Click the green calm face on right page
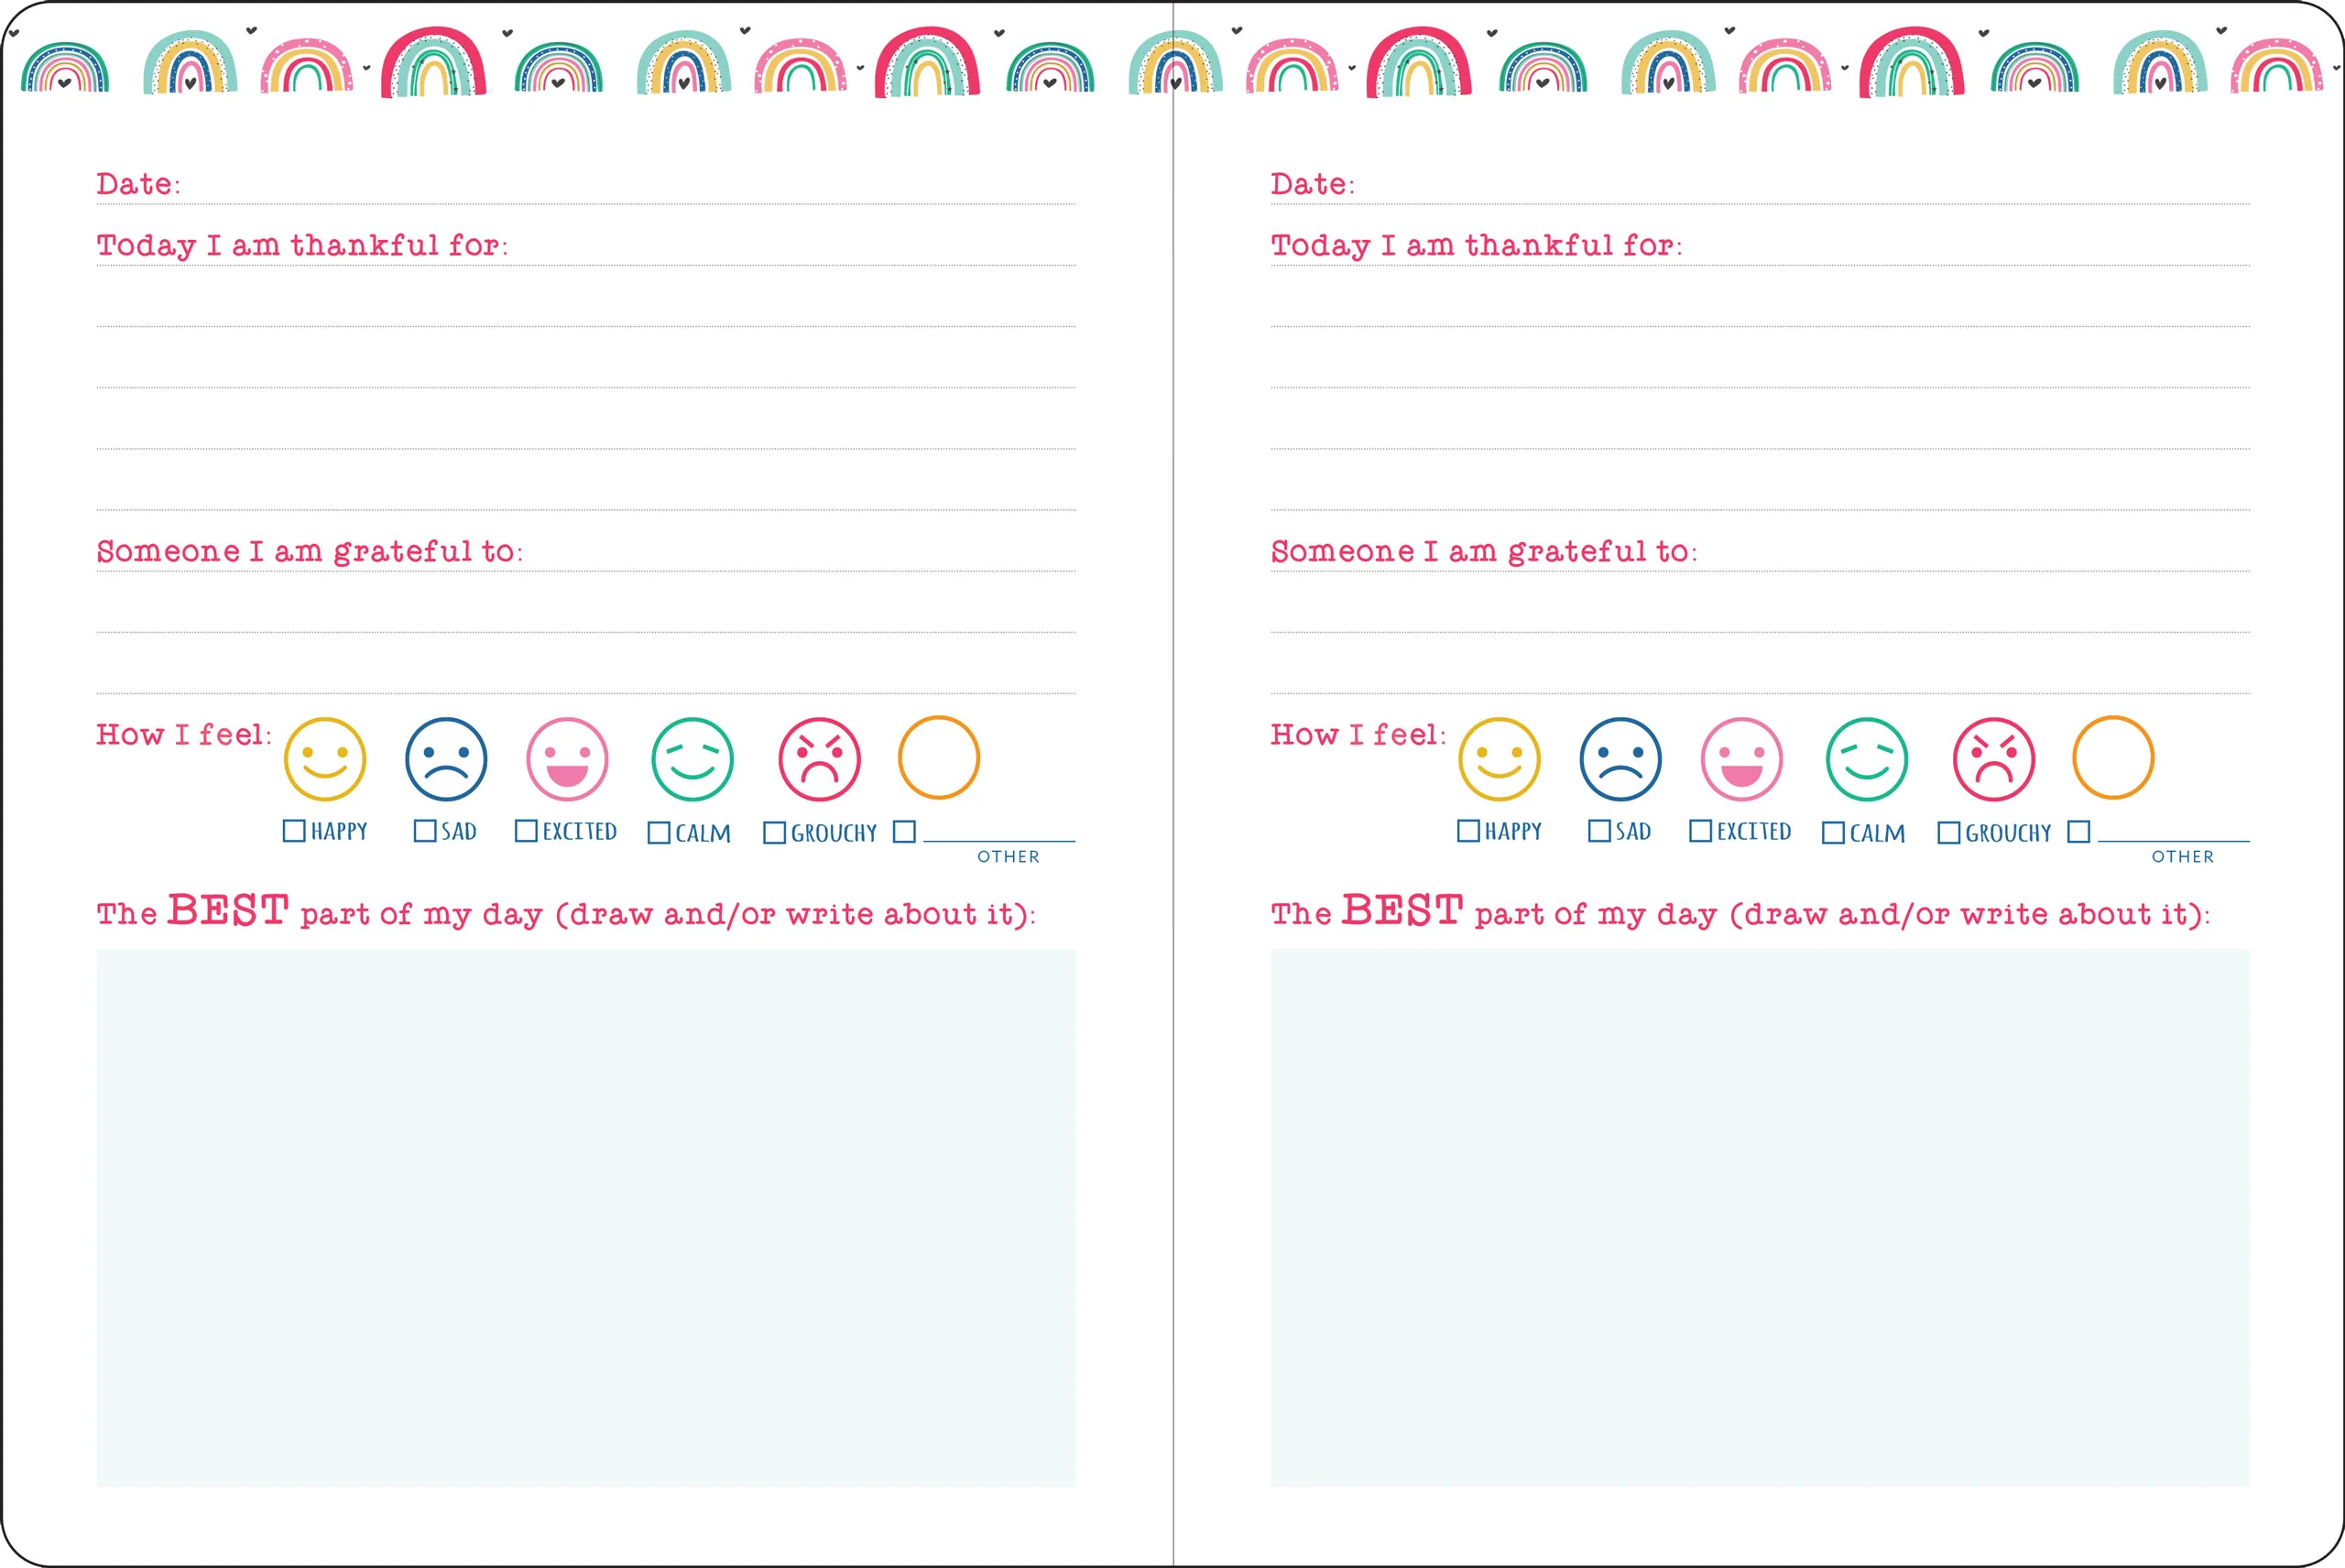This screenshot has width=2345, height=1568. (1866, 759)
